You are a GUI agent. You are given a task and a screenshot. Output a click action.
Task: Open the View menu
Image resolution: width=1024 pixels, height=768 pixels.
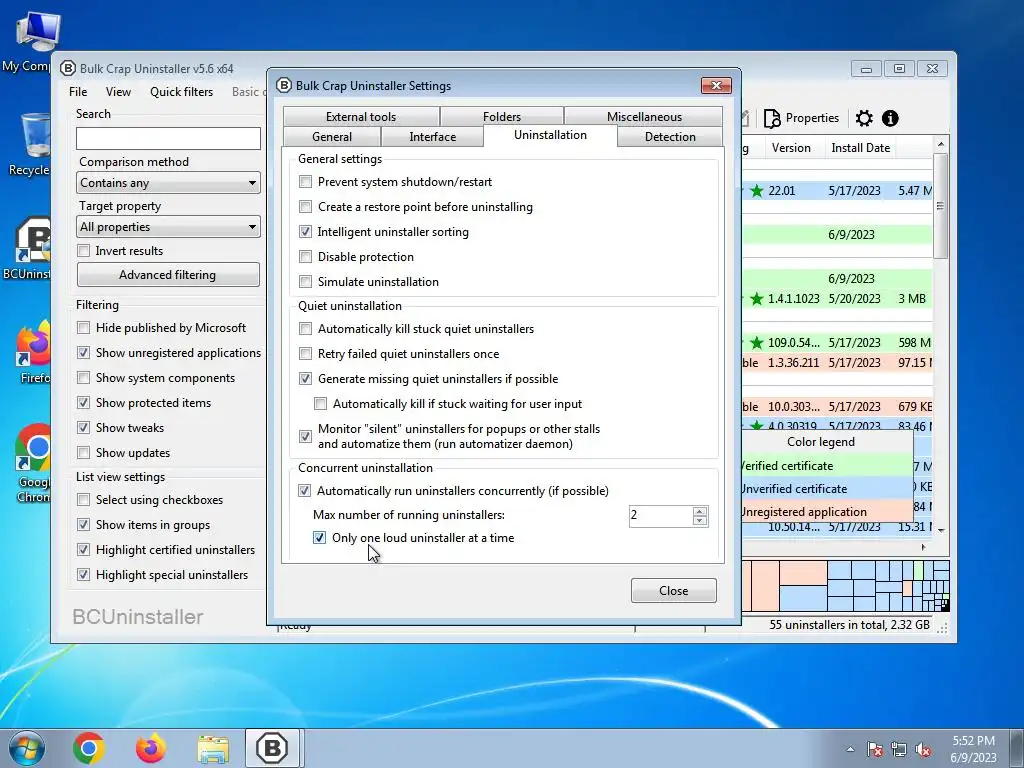click(118, 92)
